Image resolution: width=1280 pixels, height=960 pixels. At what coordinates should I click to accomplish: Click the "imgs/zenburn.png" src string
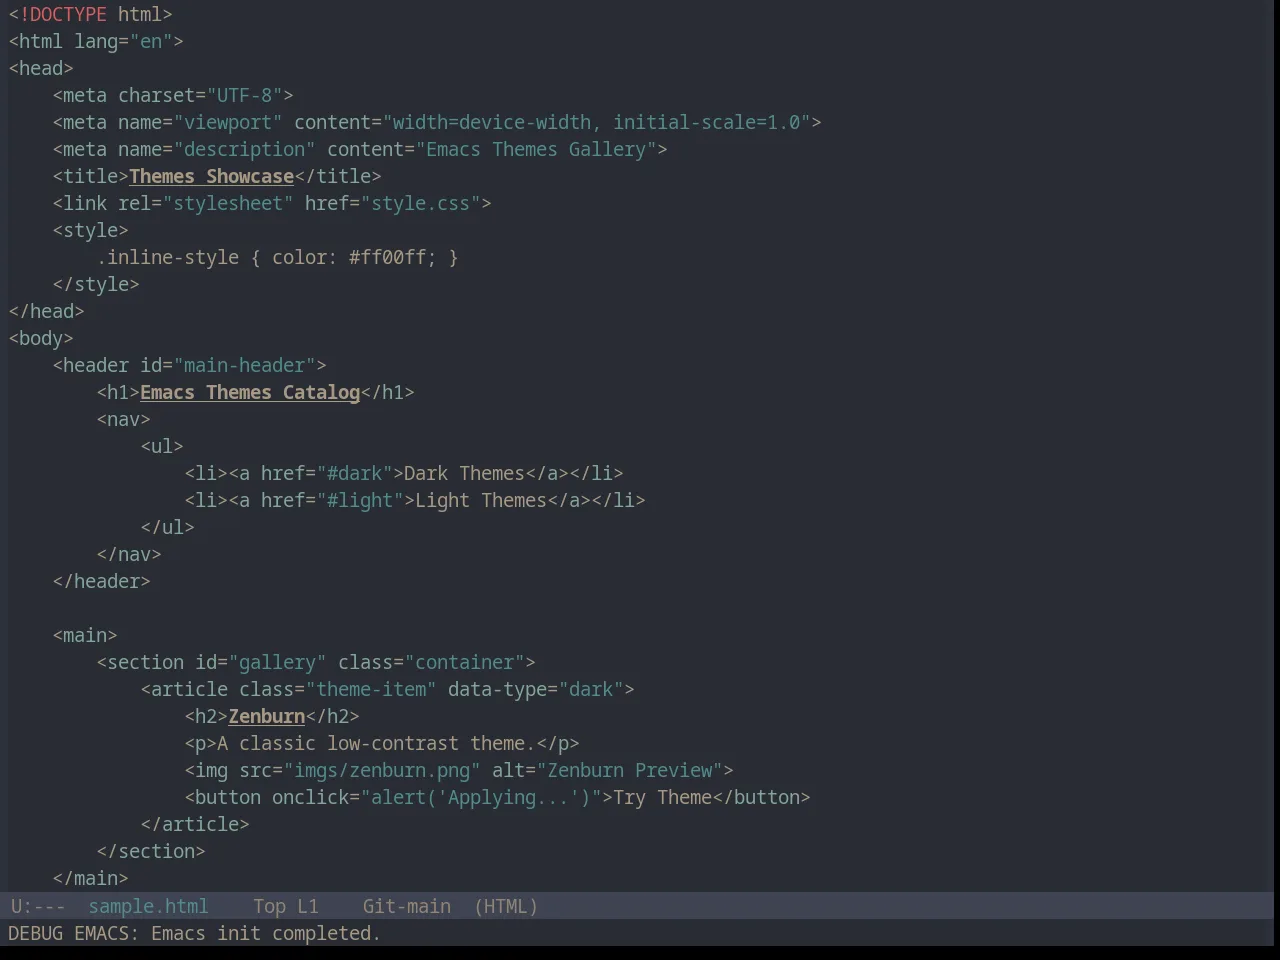(382, 770)
